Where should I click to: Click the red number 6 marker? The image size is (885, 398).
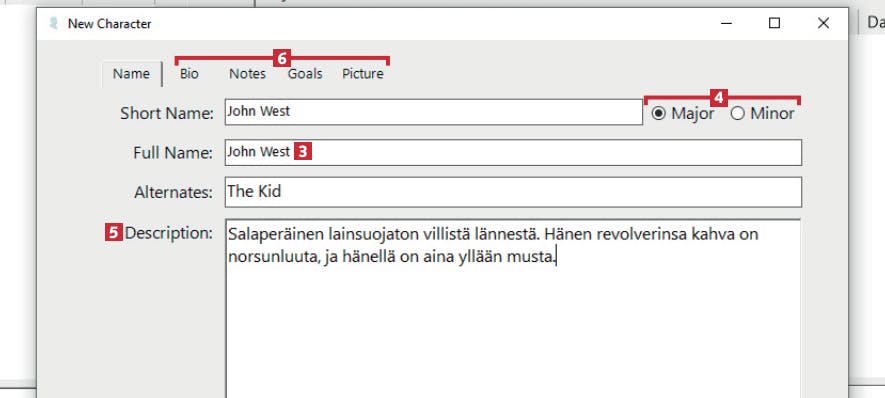pos(282,58)
